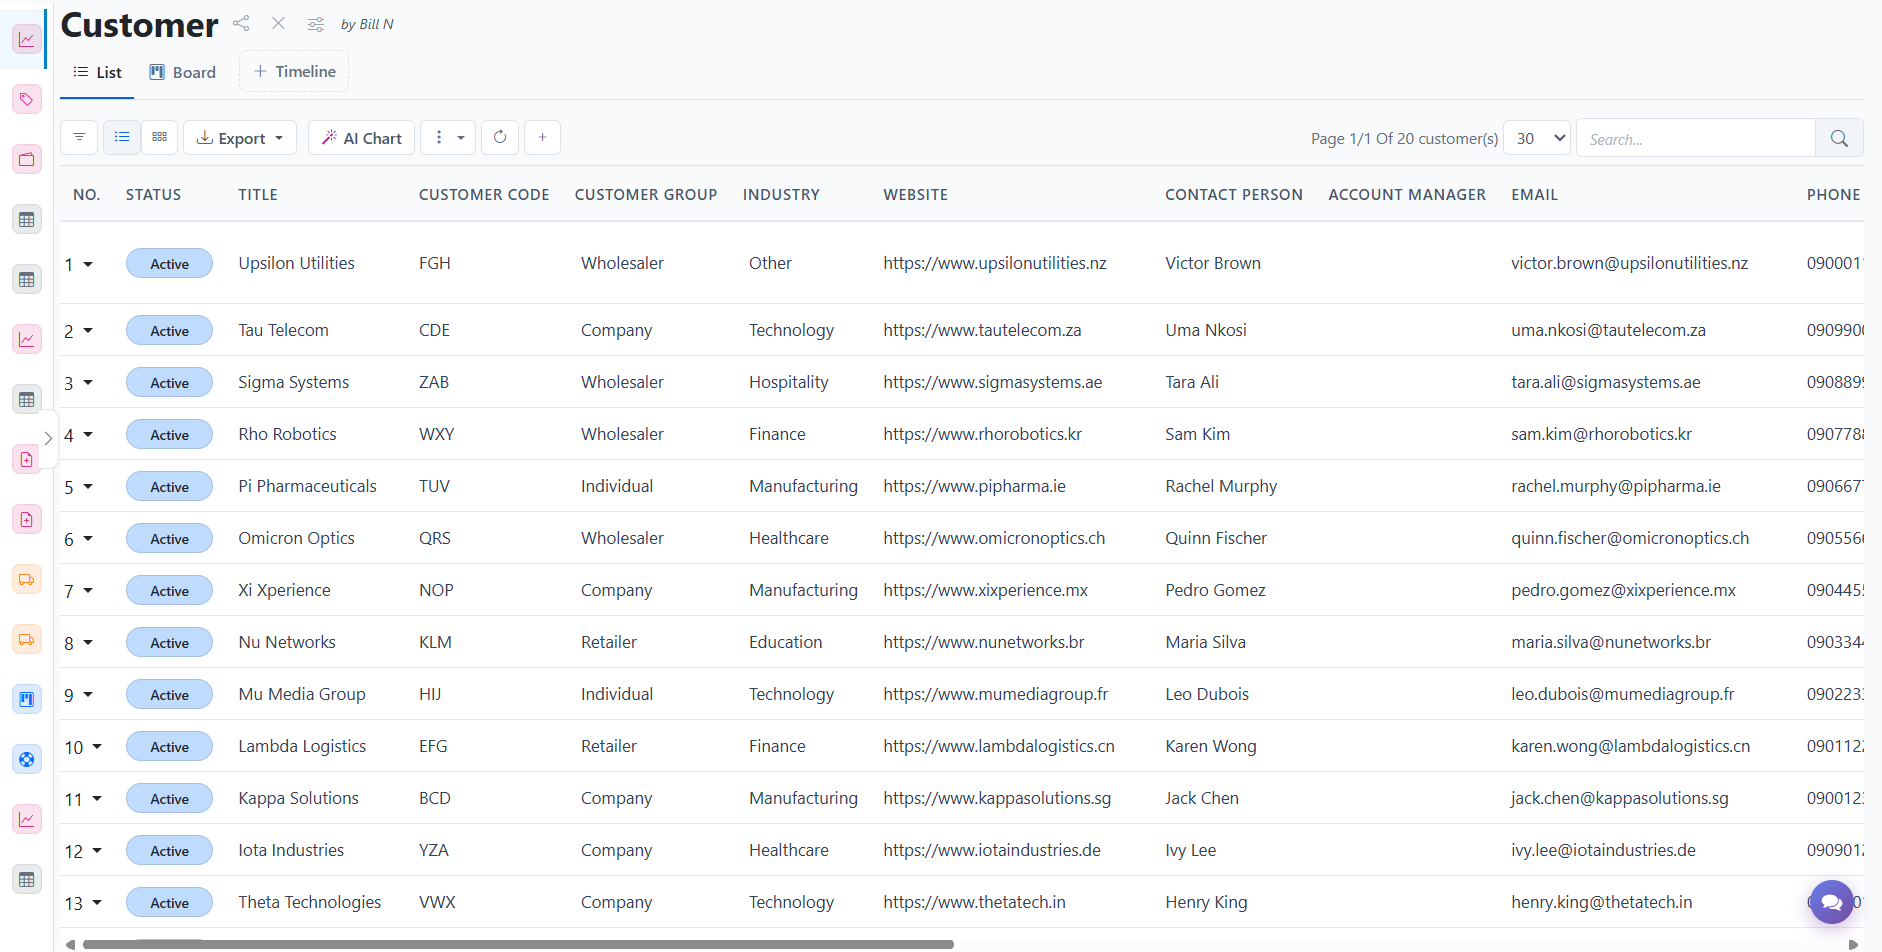Click the share icon next to Customer title

241,23
